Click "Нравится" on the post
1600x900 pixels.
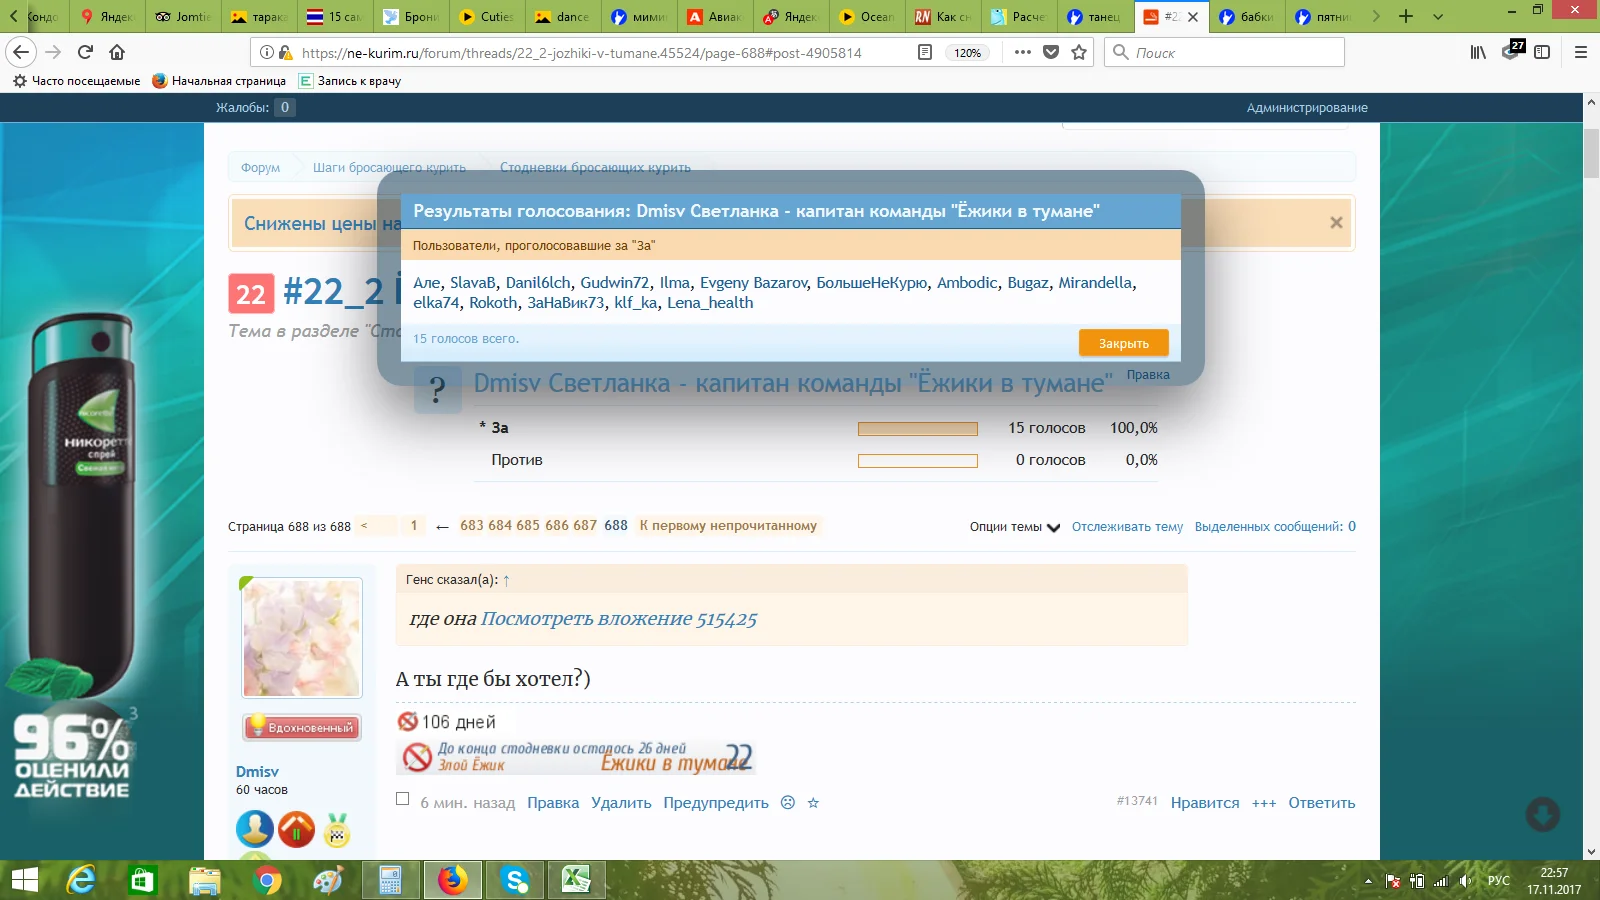1205,803
